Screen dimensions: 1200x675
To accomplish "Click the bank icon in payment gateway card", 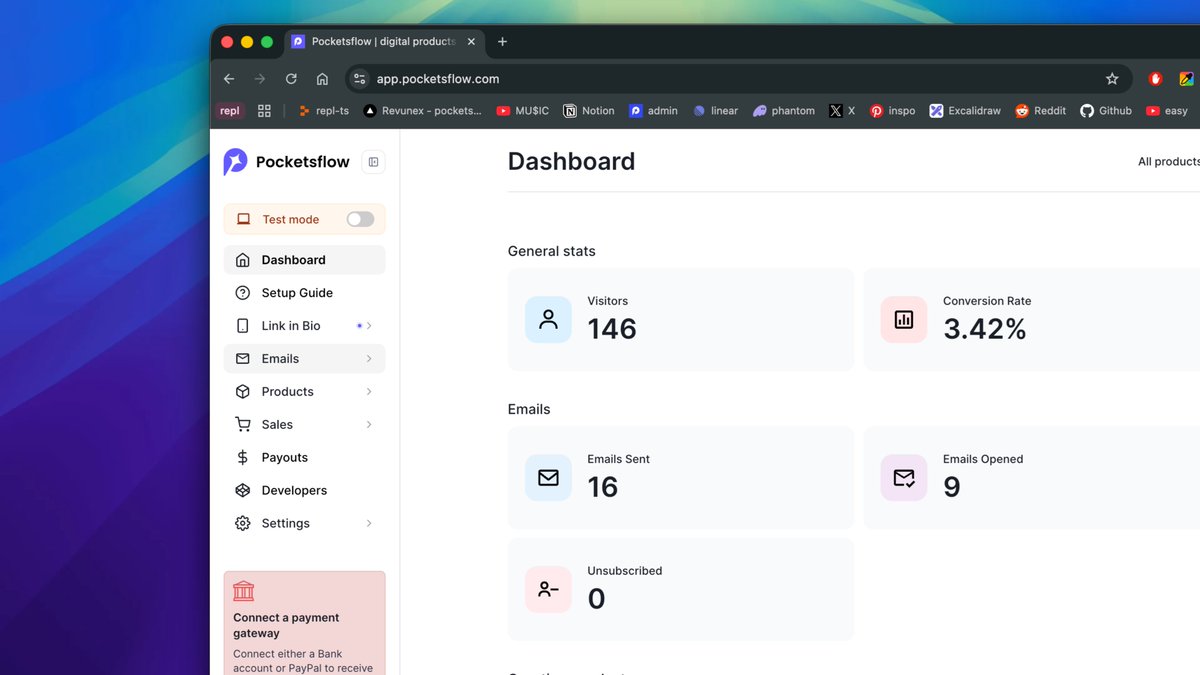I will [243, 591].
